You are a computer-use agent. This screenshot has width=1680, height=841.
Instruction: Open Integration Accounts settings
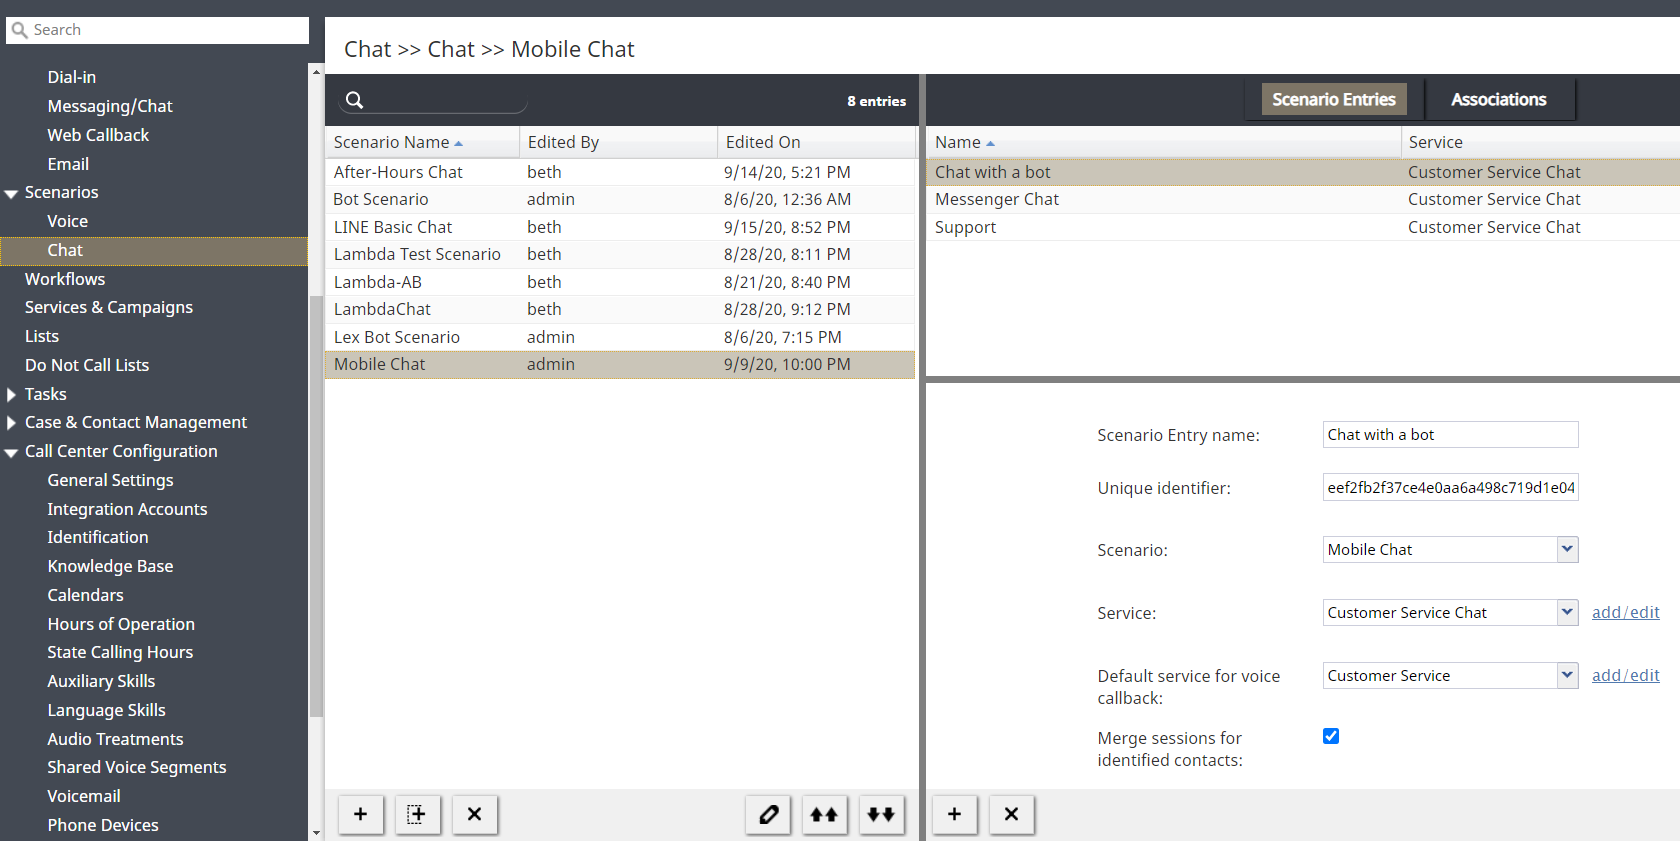pos(127,509)
